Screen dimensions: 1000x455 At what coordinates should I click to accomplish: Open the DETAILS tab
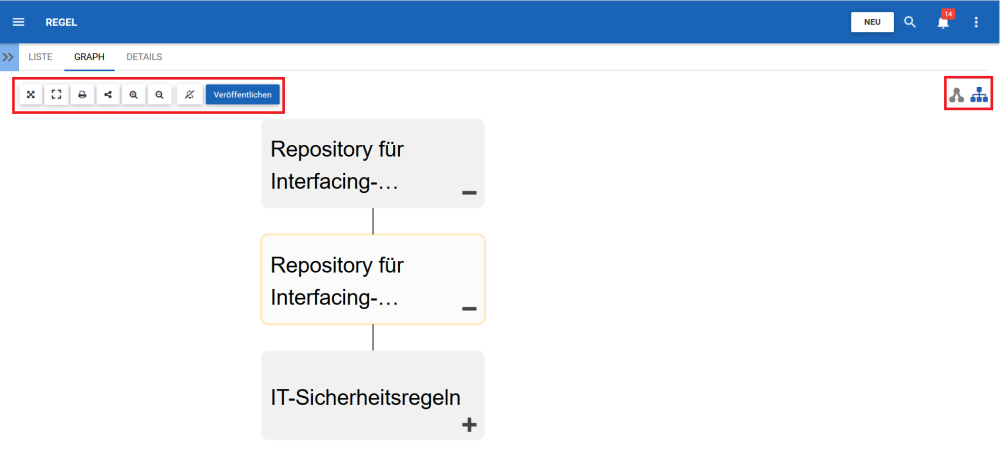coord(144,57)
